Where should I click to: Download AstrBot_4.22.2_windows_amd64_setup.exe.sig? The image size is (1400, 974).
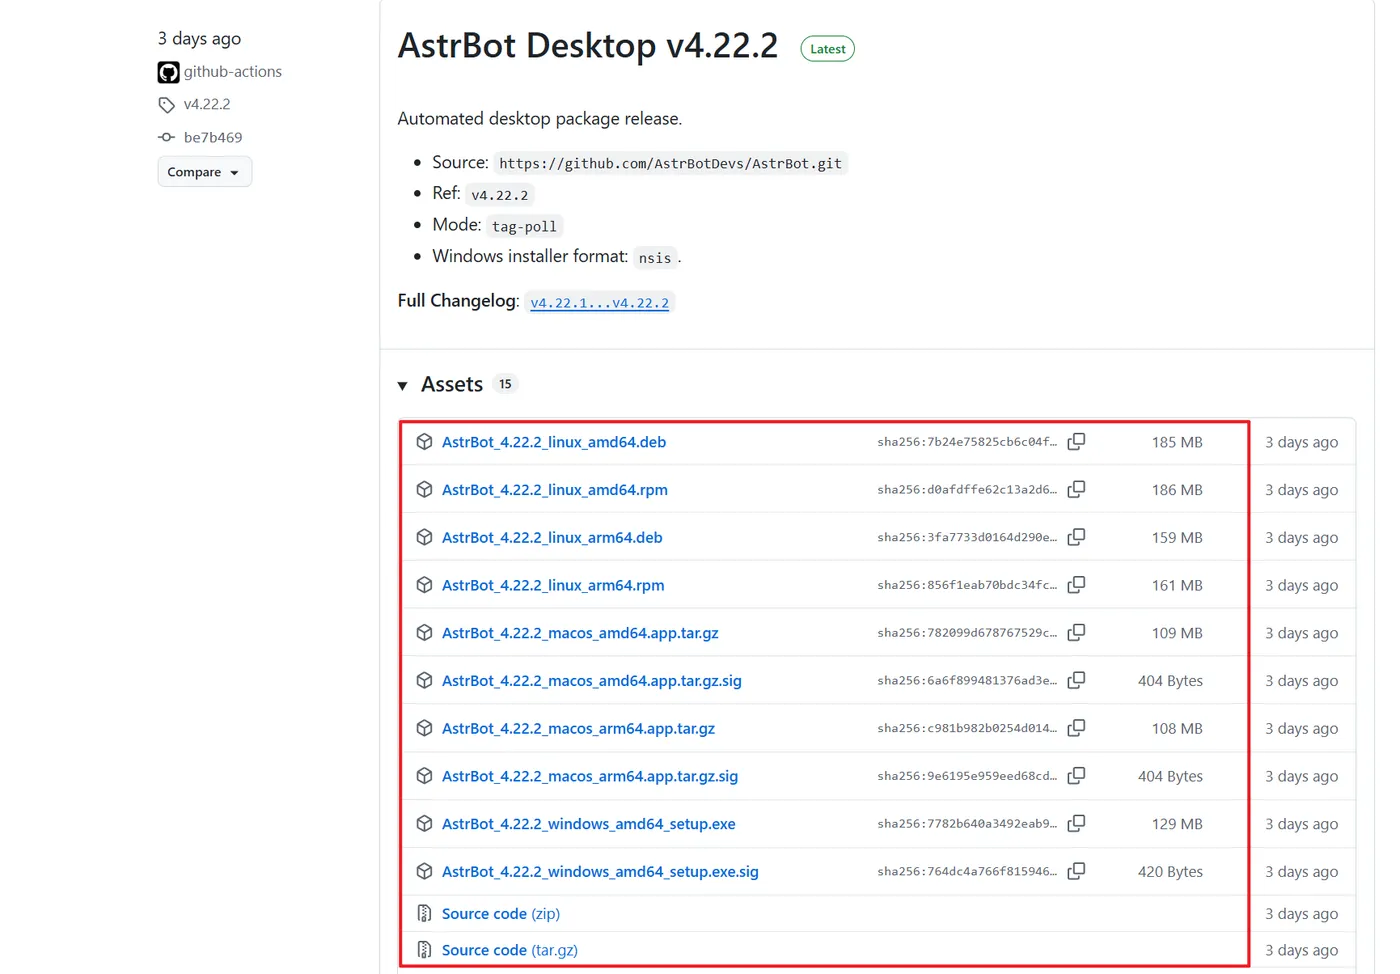(600, 872)
